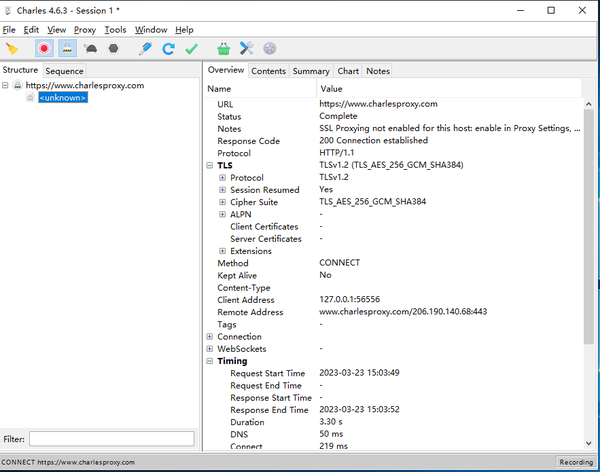This screenshot has height=472, width=600.
Task: Toggle the red Record button in toolbar
Action: [44, 48]
